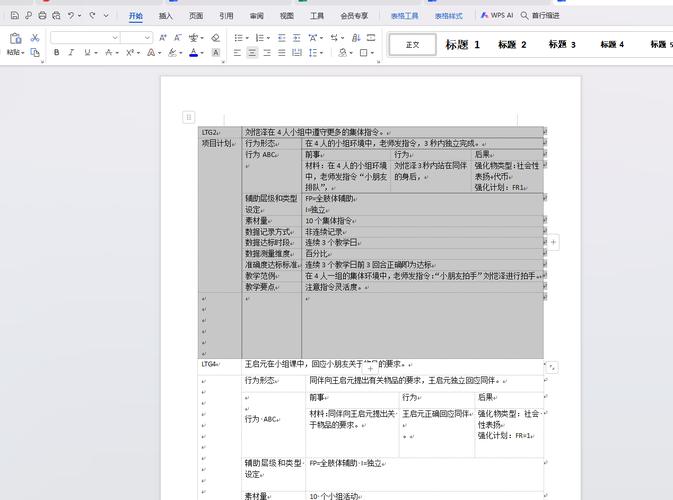Click the sort (A-Z) icon
The image size is (673, 500).
click(356, 38)
